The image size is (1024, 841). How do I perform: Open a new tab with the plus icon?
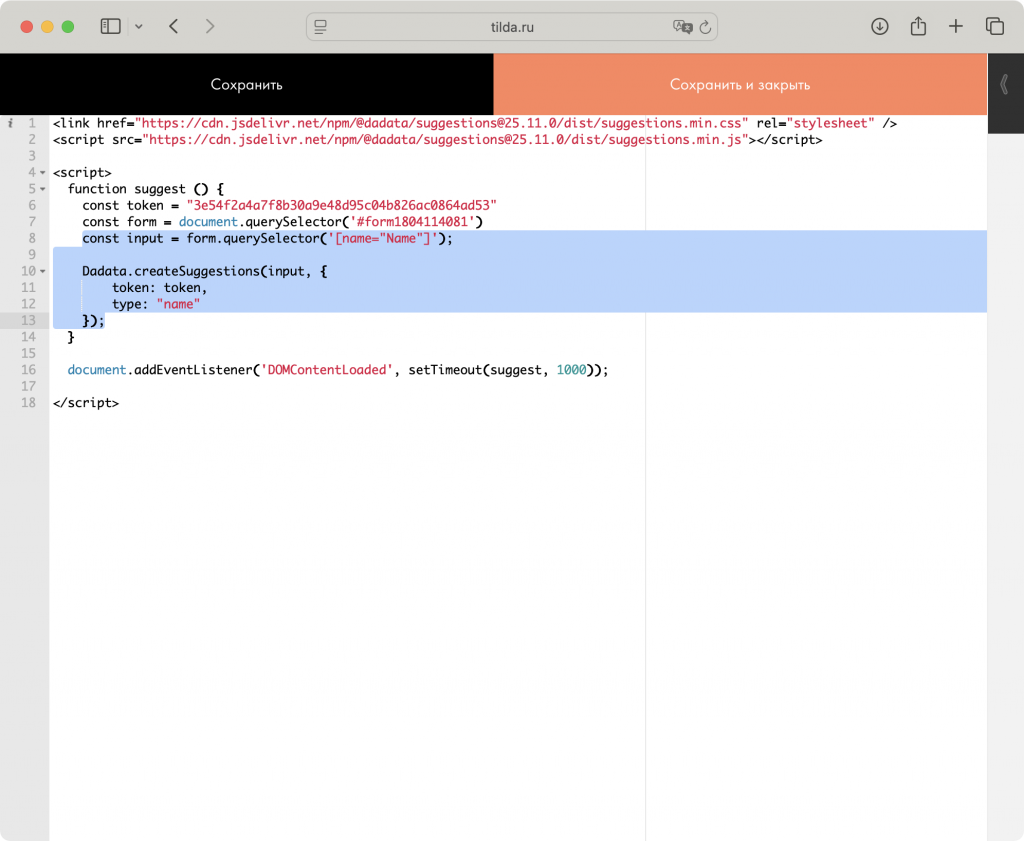coord(956,27)
